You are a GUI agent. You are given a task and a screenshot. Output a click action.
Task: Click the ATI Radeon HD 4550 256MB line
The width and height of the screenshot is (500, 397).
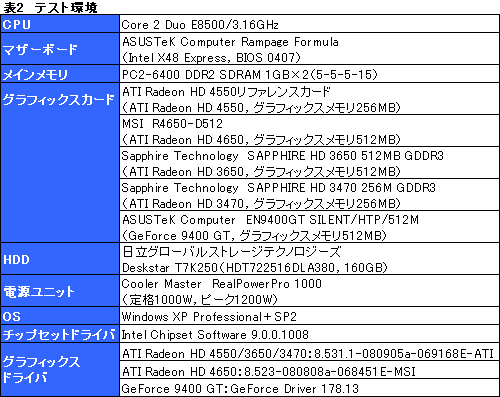[261, 108]
